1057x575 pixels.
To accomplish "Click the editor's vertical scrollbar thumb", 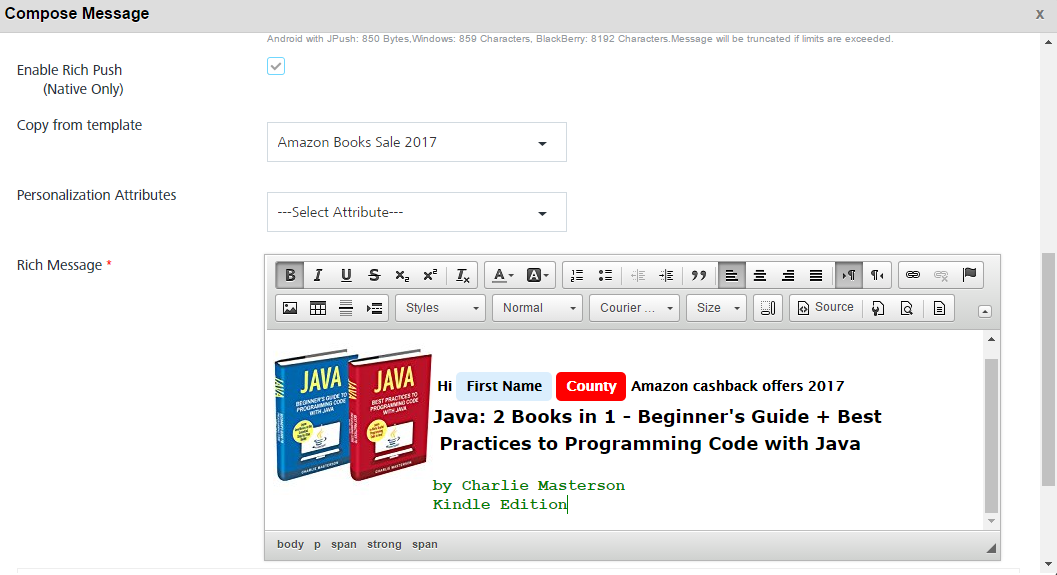I will (x=991, y=436).
